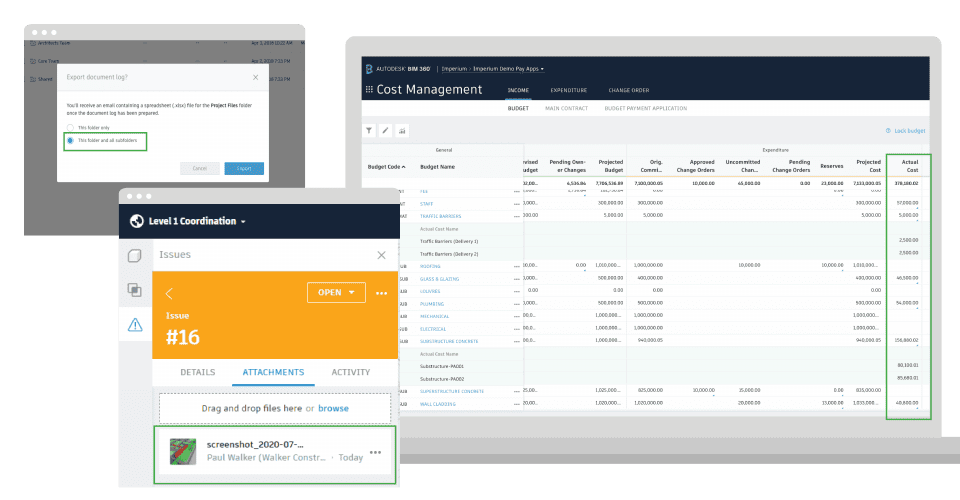
Task: Open the clash overlay icon in sidebar
Action: [x=135, y=289]
